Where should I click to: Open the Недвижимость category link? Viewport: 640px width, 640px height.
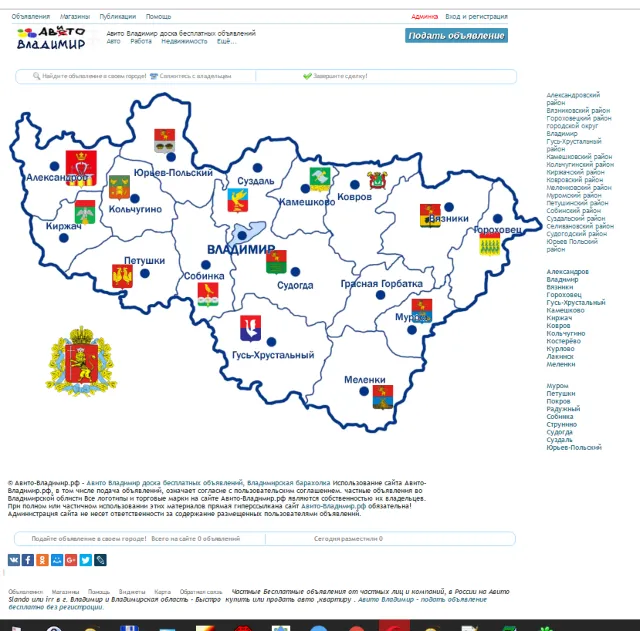coord(184,41)
